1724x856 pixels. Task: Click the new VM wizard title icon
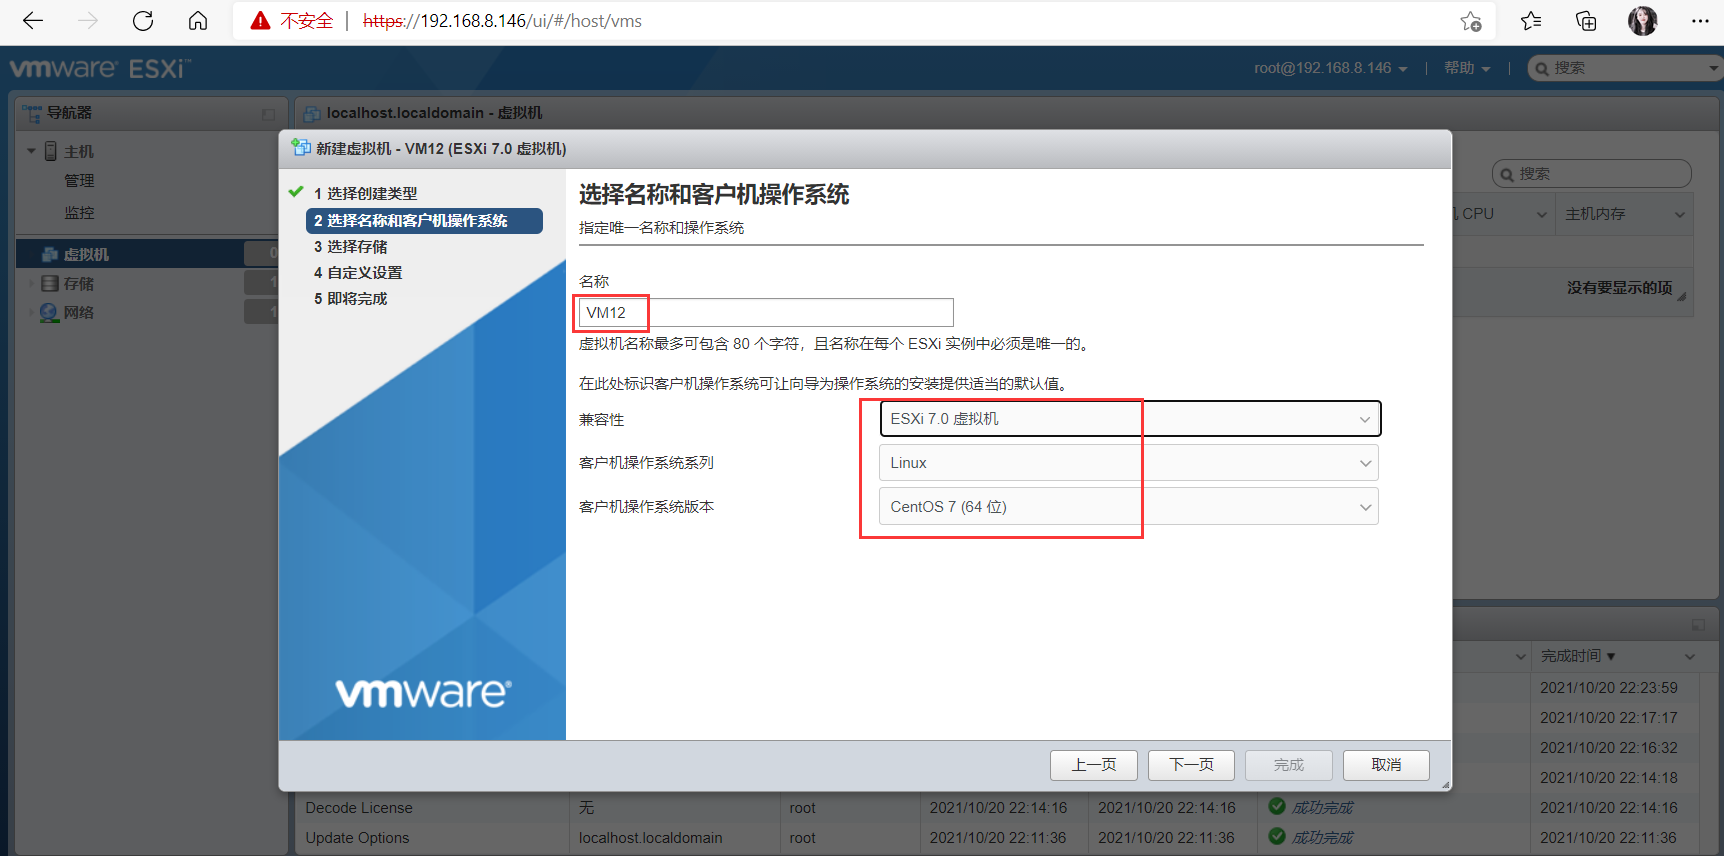(300, 148)
